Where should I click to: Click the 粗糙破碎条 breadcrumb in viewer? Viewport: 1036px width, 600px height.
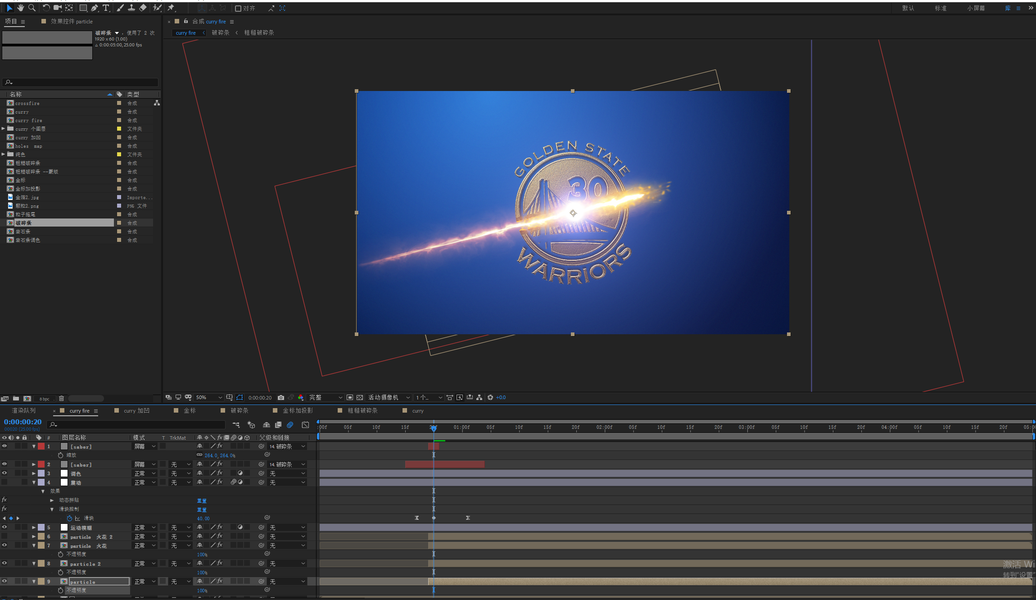[x=259, y=32]
